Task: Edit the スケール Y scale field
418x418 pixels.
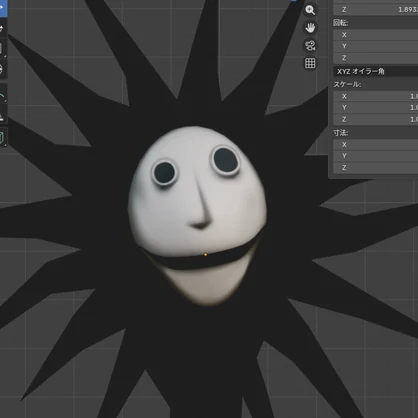Action: click(x=376, y=107)
